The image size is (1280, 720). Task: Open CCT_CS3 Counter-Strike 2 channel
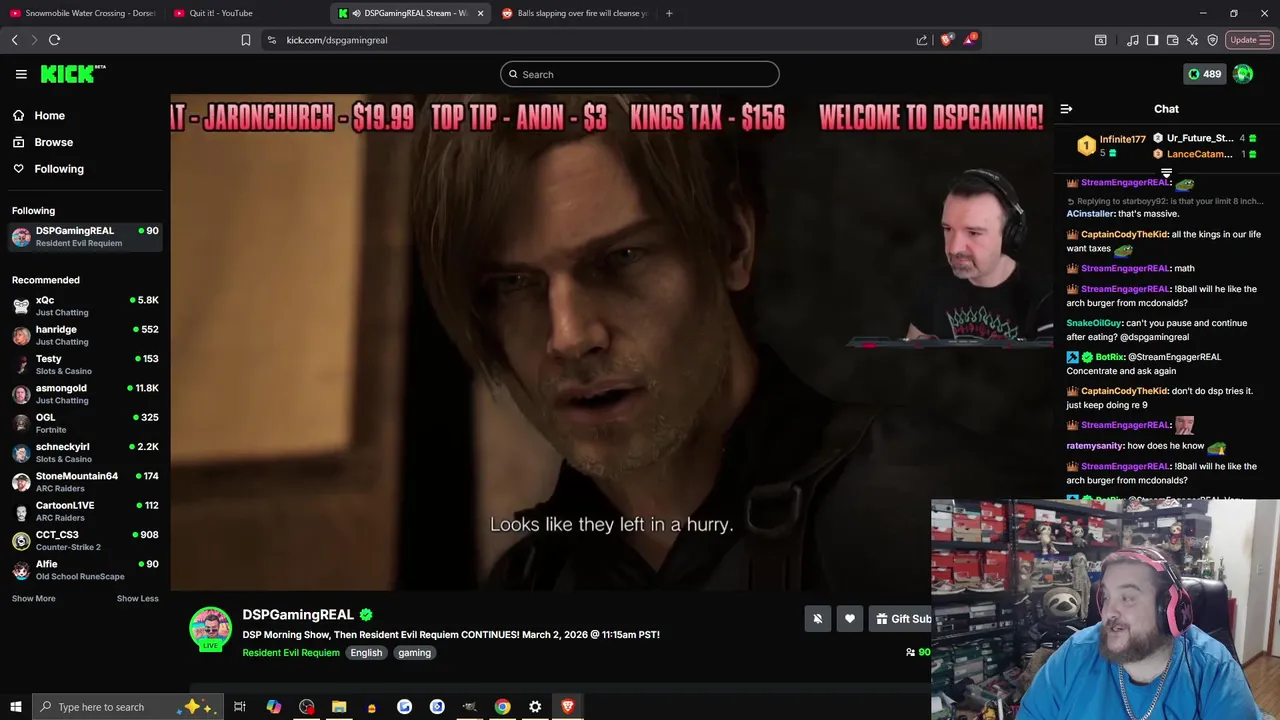click(85, 540)
